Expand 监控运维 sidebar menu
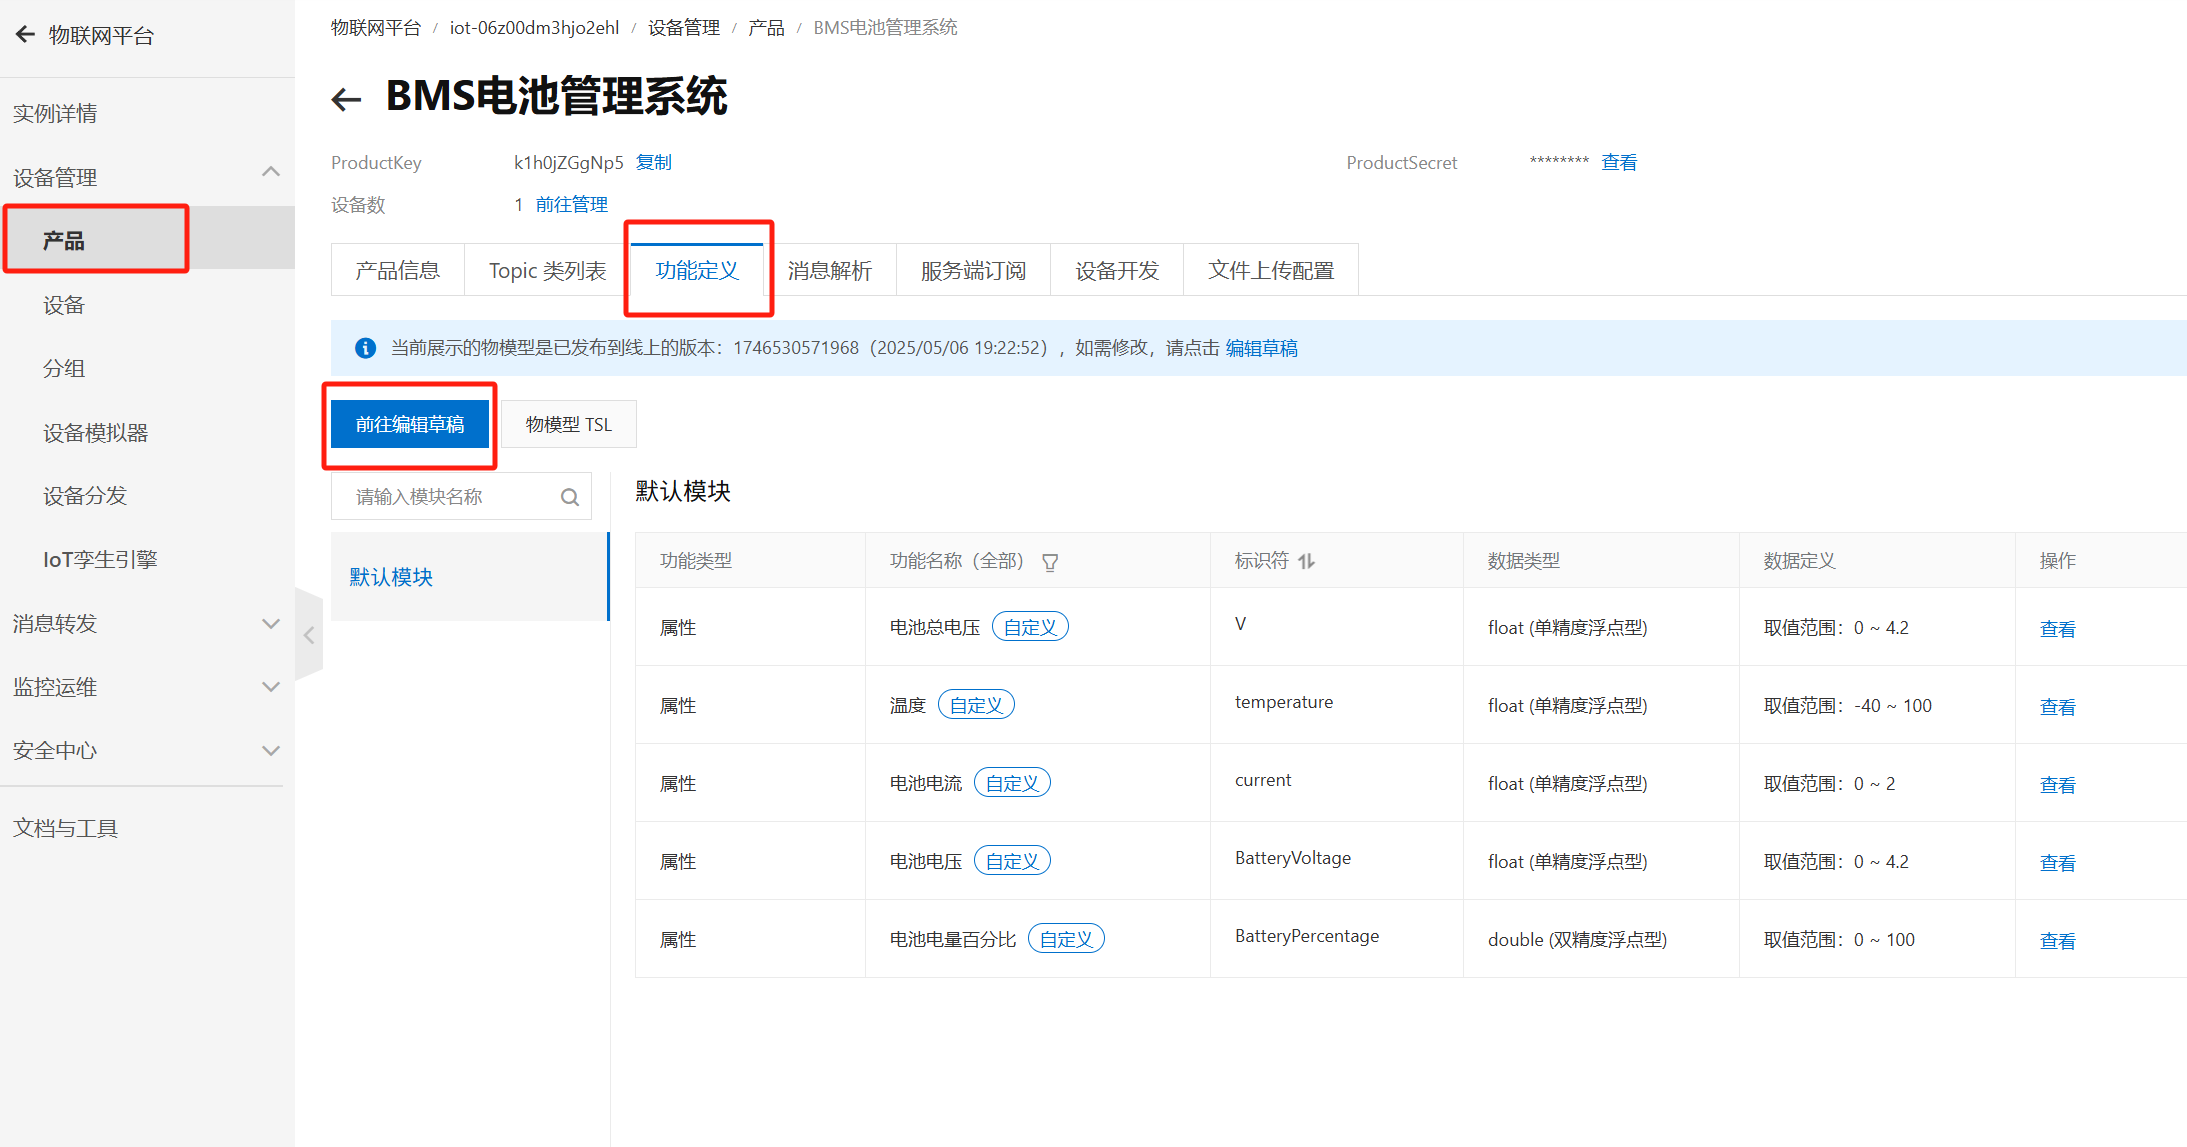This screenshot has width=2187, height=1147. click(270, 687)
